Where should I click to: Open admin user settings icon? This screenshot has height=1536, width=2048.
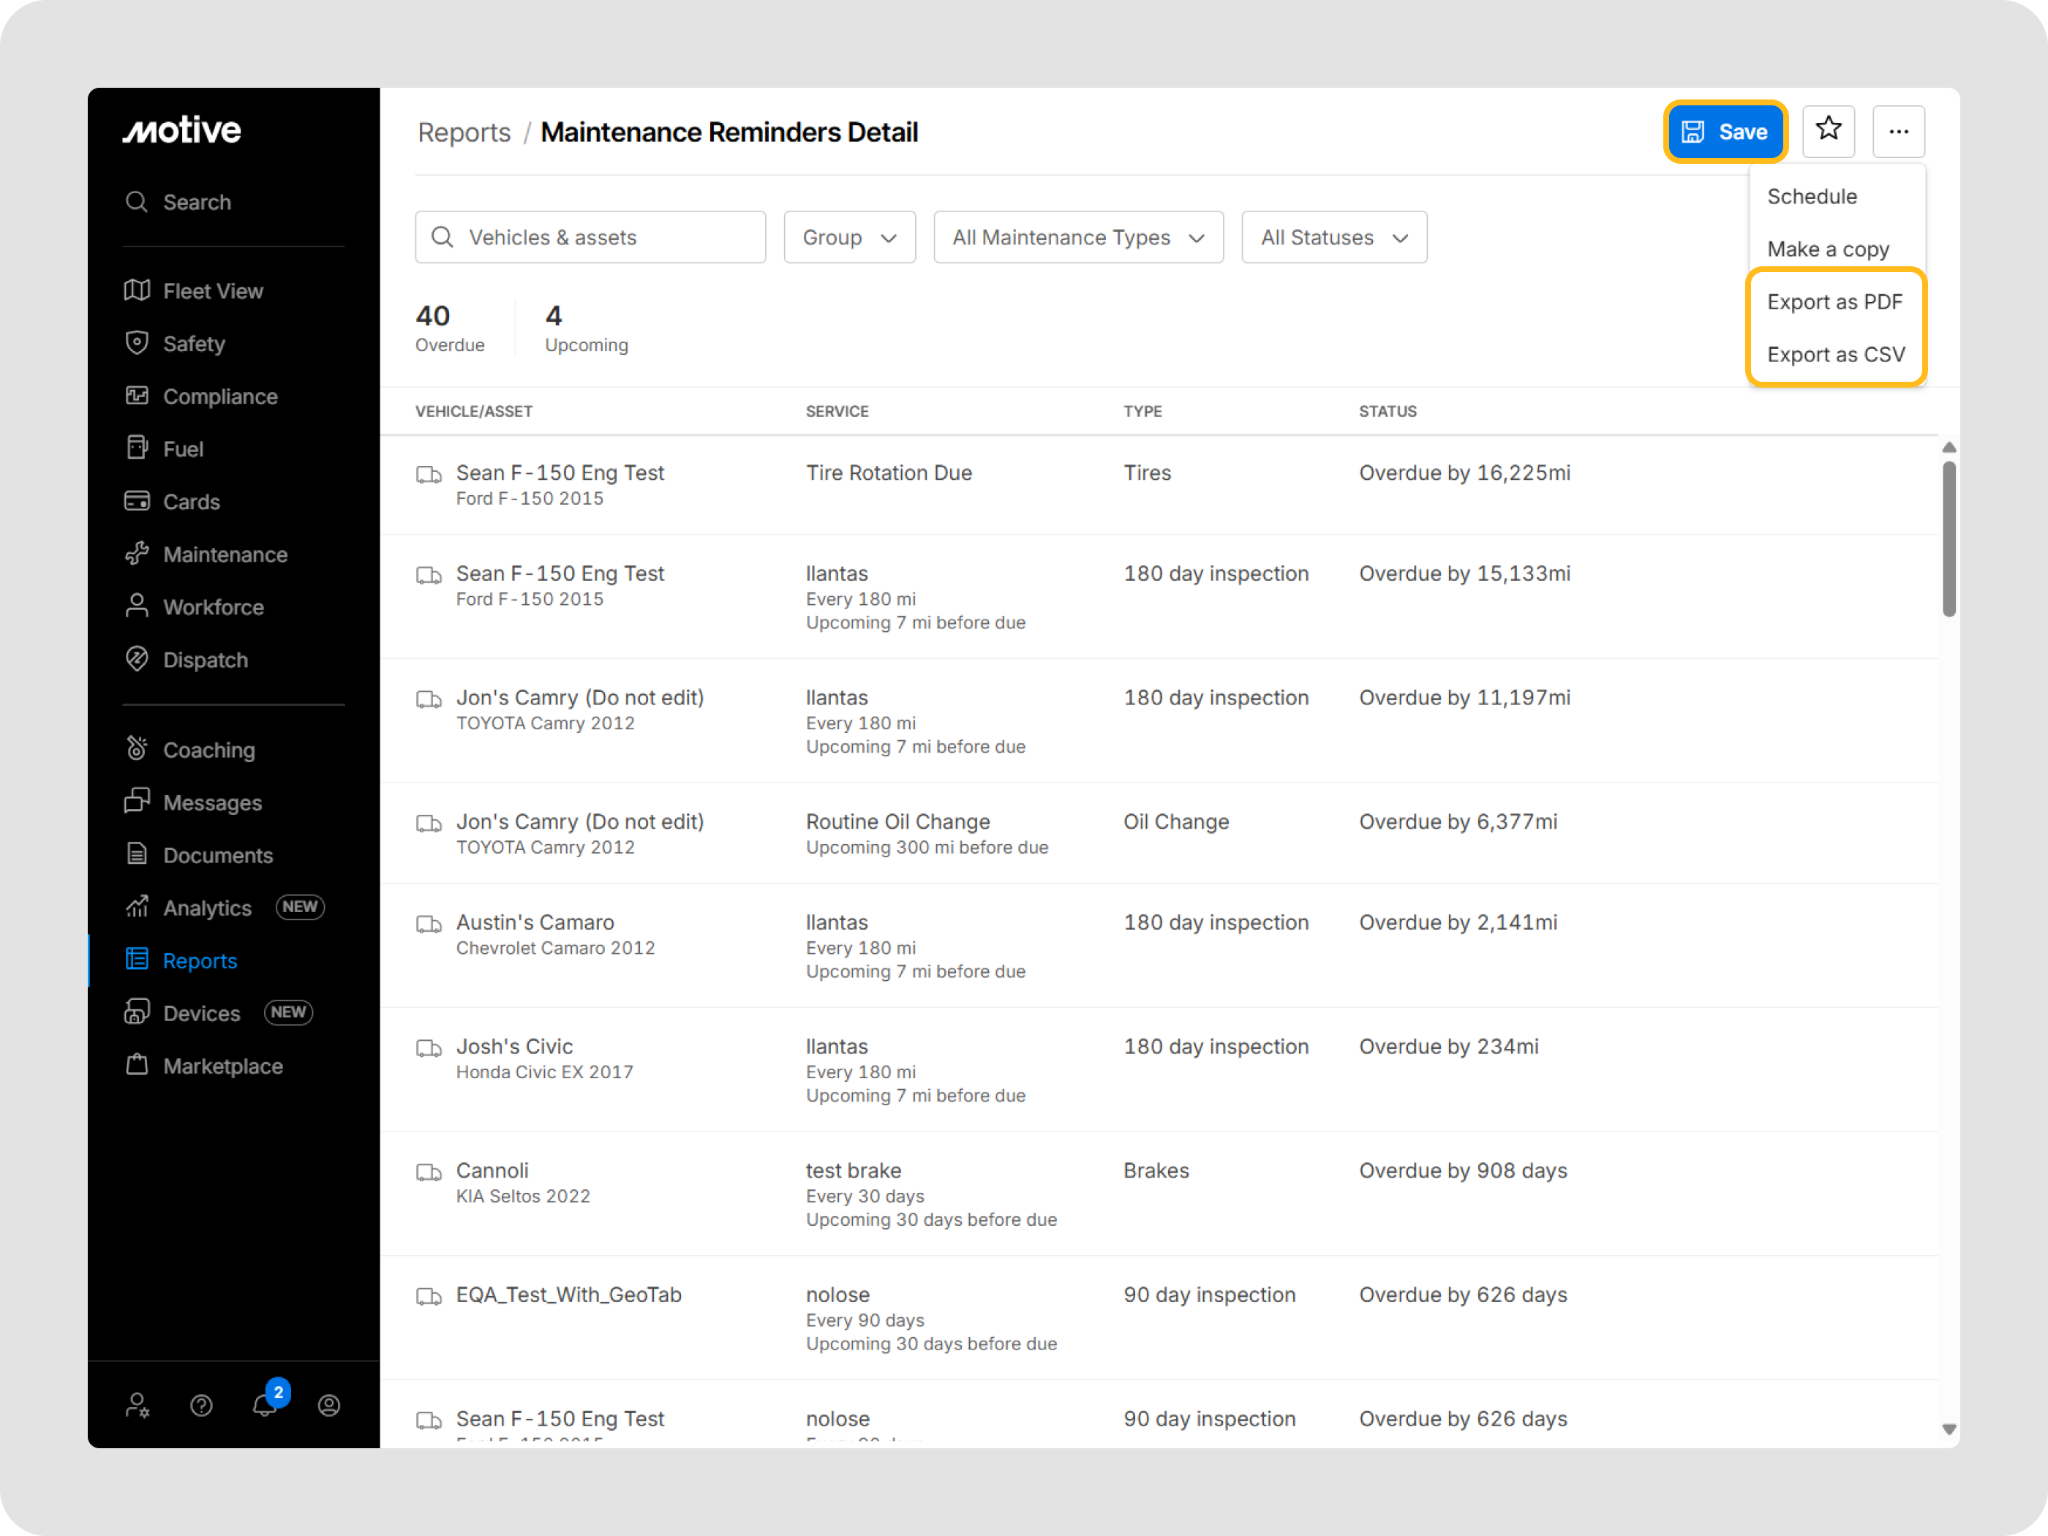click(x=137, y=1406)
